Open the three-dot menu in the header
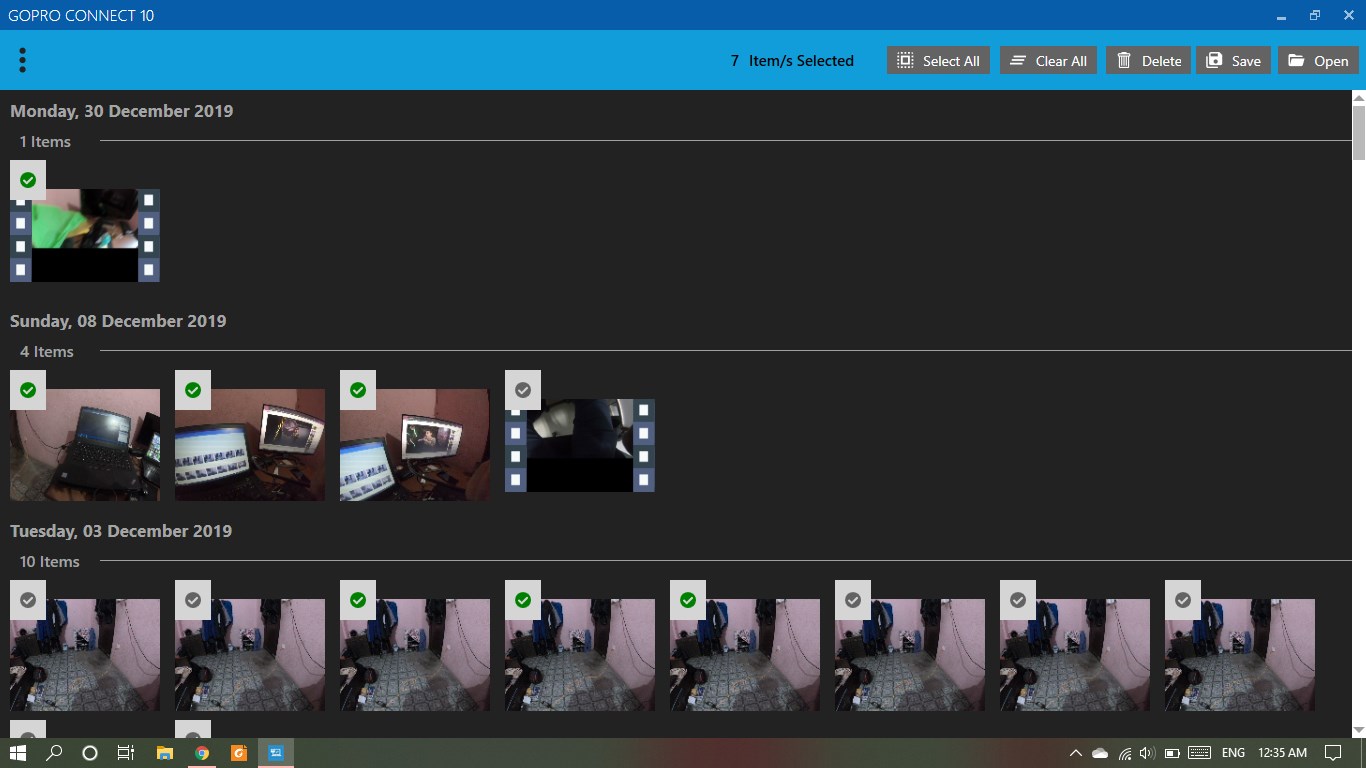The image size is (1366, 768). (x=22, y=60)
